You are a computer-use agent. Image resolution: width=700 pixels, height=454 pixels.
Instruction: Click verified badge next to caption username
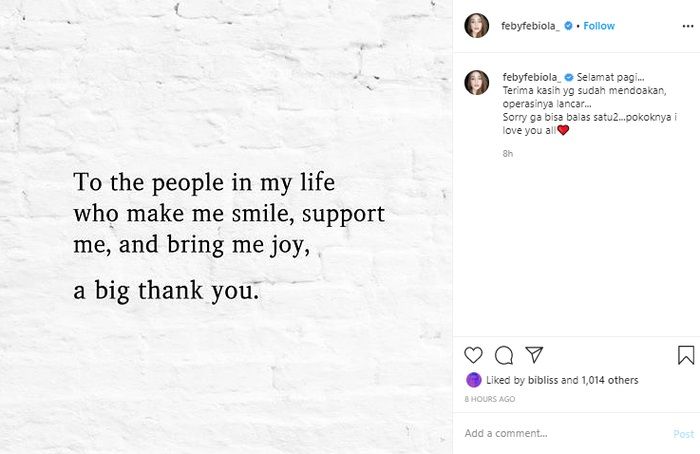coord(569,78)
